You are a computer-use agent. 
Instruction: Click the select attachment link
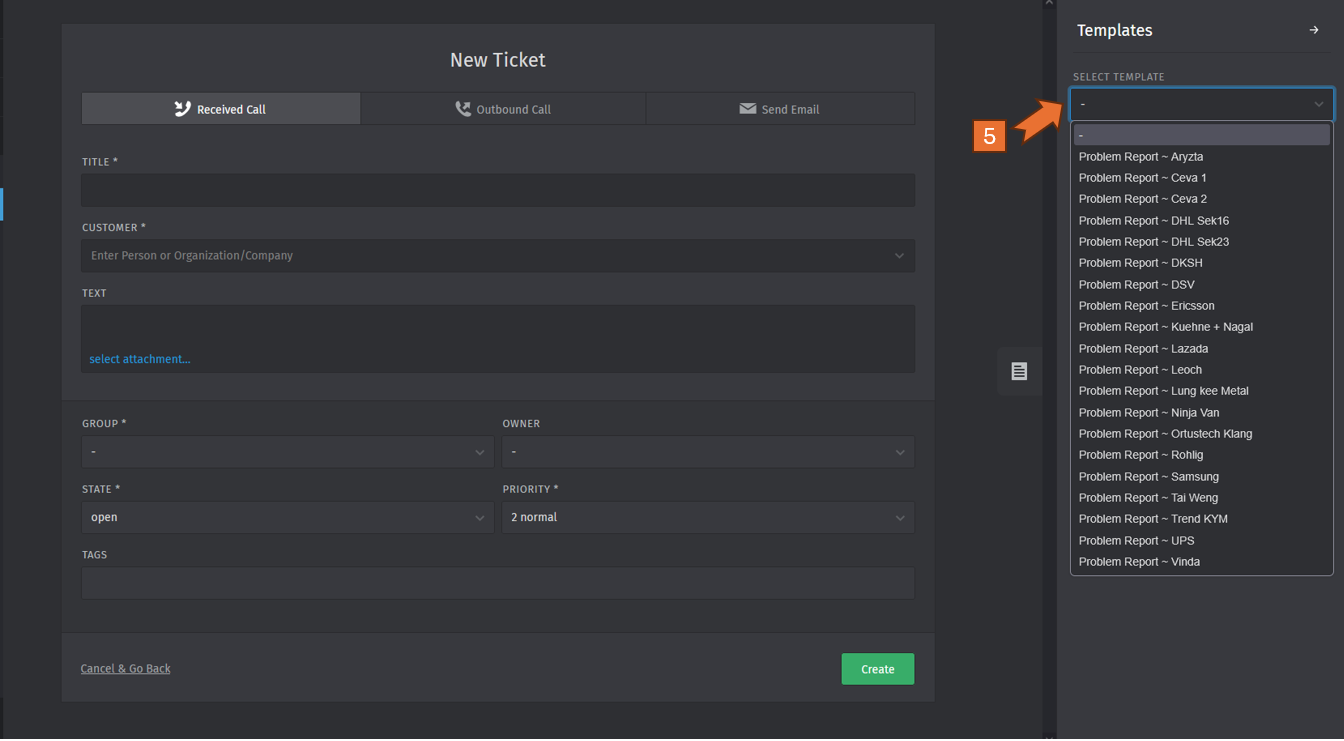(x=140, y=359)
